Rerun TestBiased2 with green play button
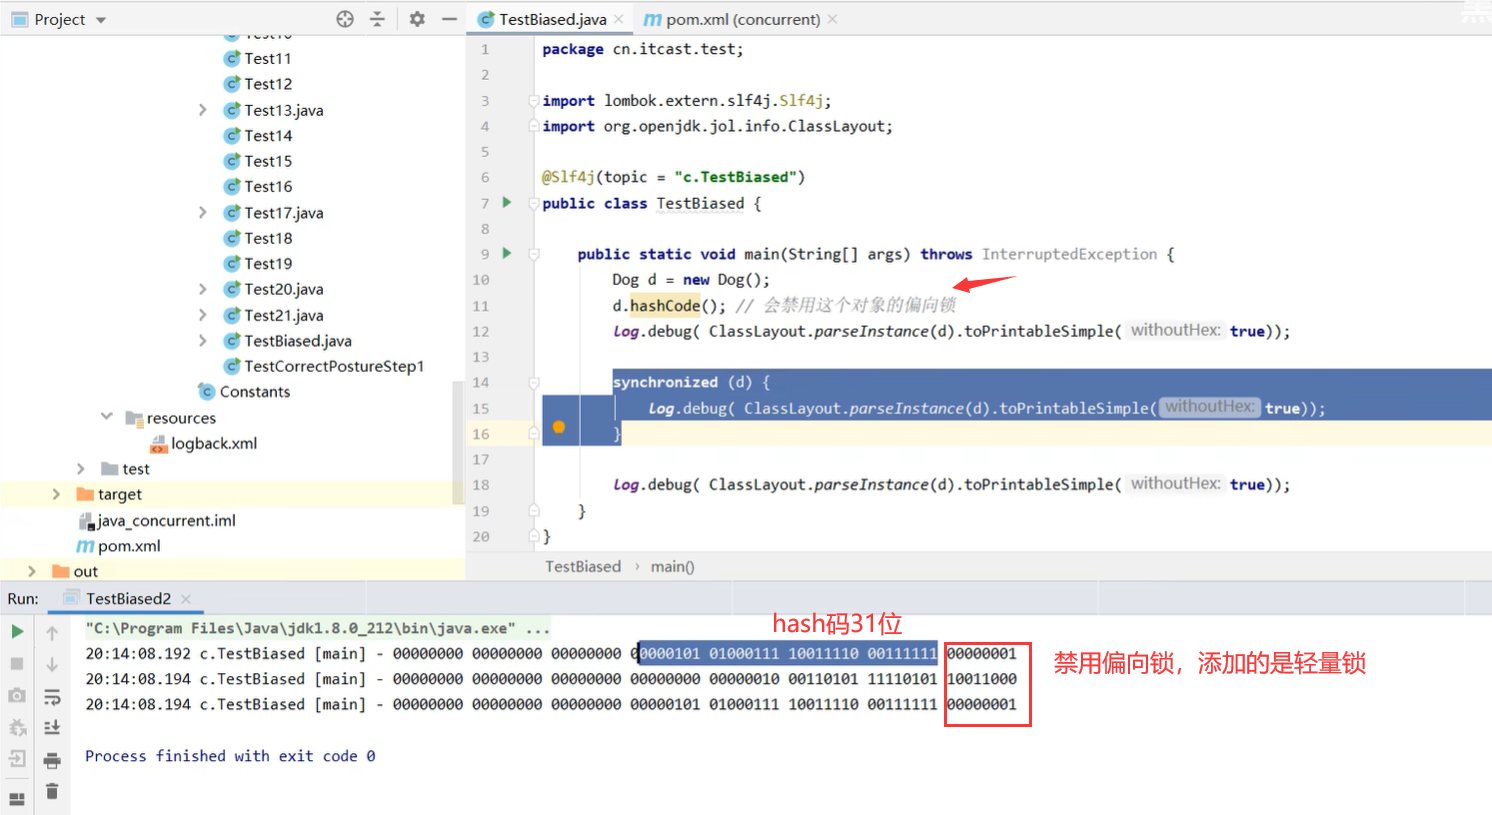The height and width of the screenshot is (815, 1492). (x=17, y=632)
